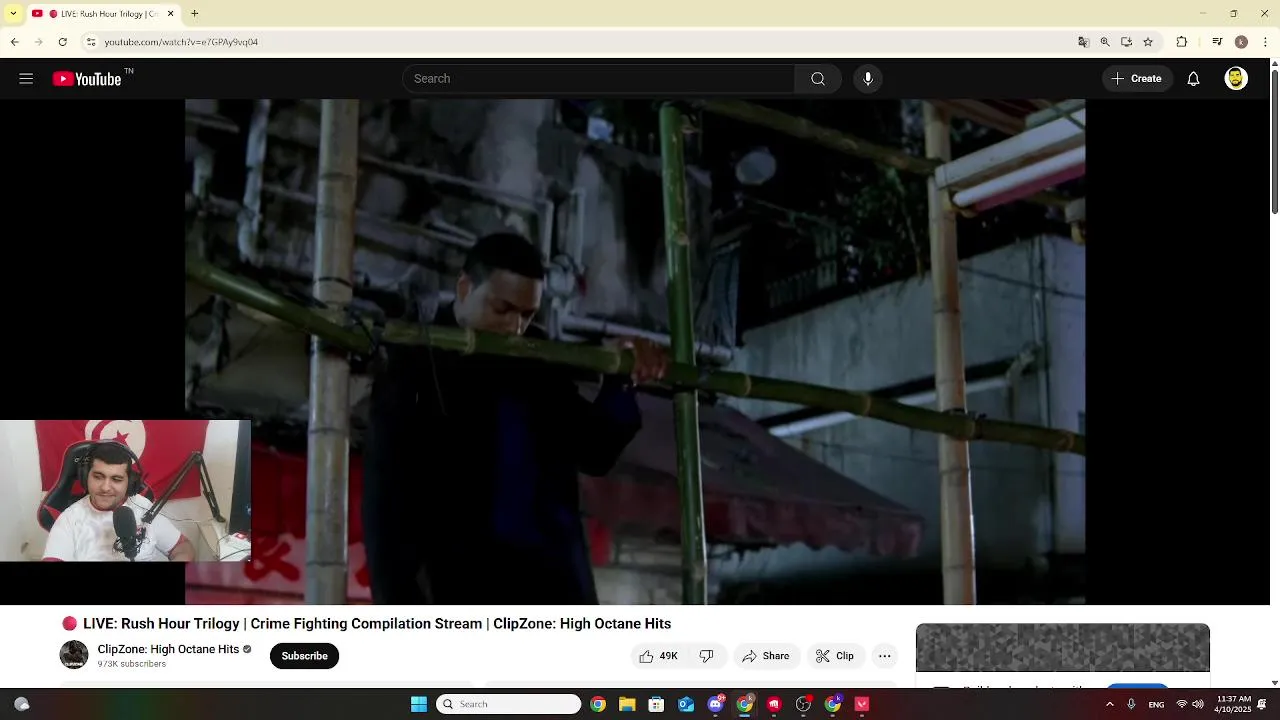Show hidden system tray icons
Viewport: 1280px width, 720px height.
pyautogui.click(x=1109, y=704)
